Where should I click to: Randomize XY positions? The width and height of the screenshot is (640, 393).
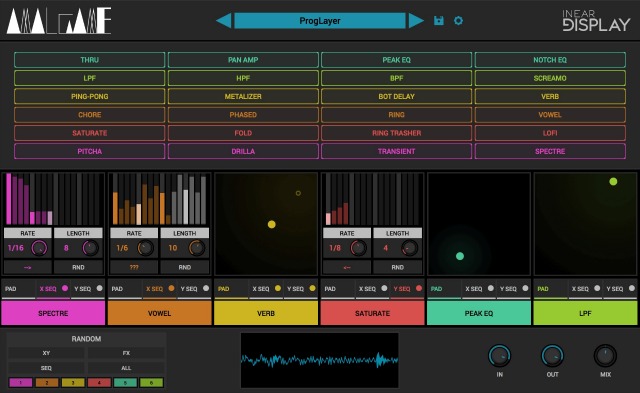(x=46, y=353)
